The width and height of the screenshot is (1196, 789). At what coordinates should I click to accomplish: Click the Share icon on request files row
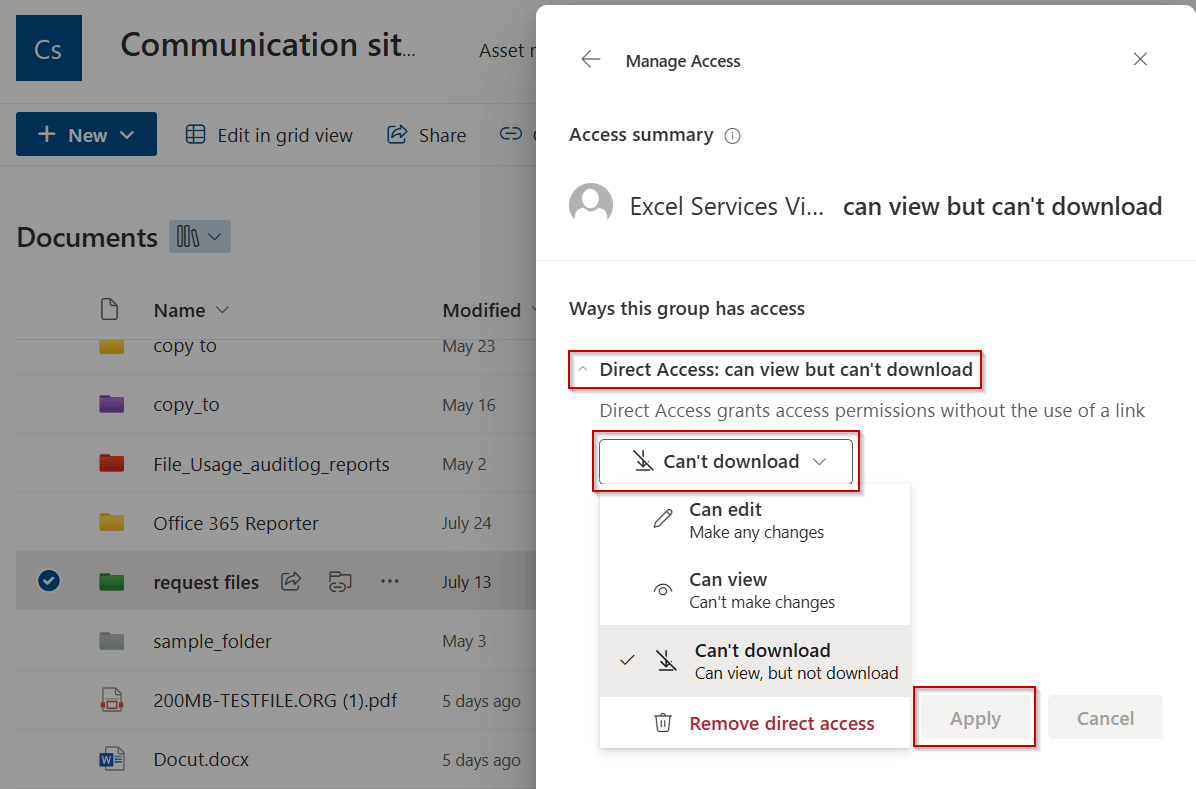coord(291,581)
